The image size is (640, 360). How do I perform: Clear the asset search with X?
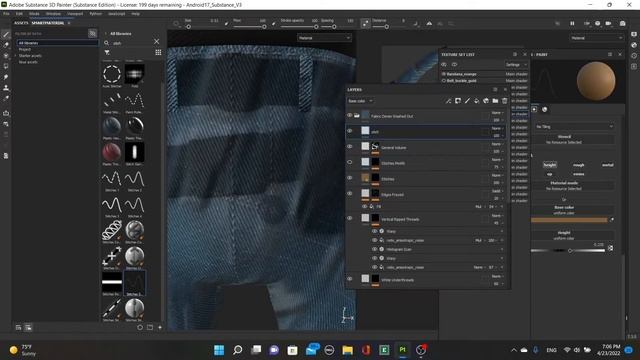157,42
